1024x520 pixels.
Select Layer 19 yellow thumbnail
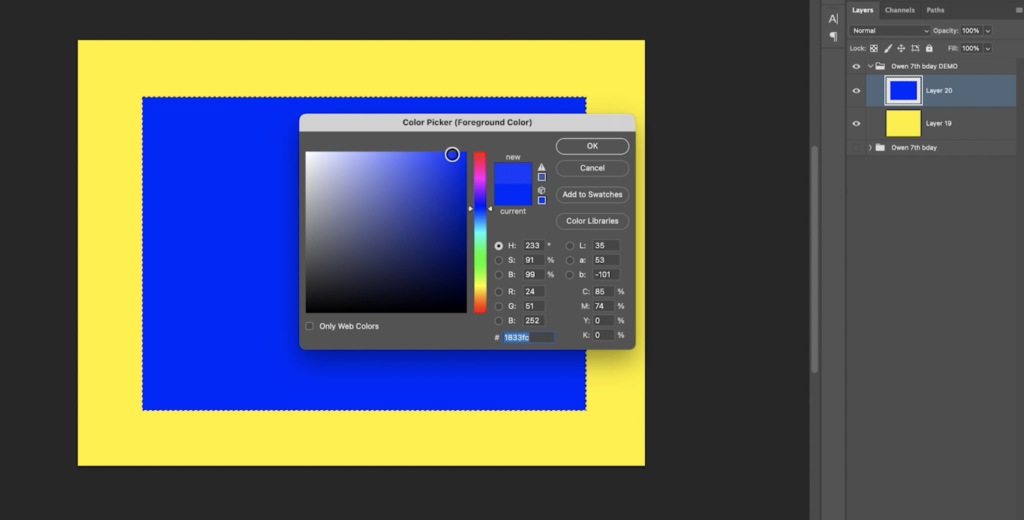pyautogui.click(x=903, y=123)
